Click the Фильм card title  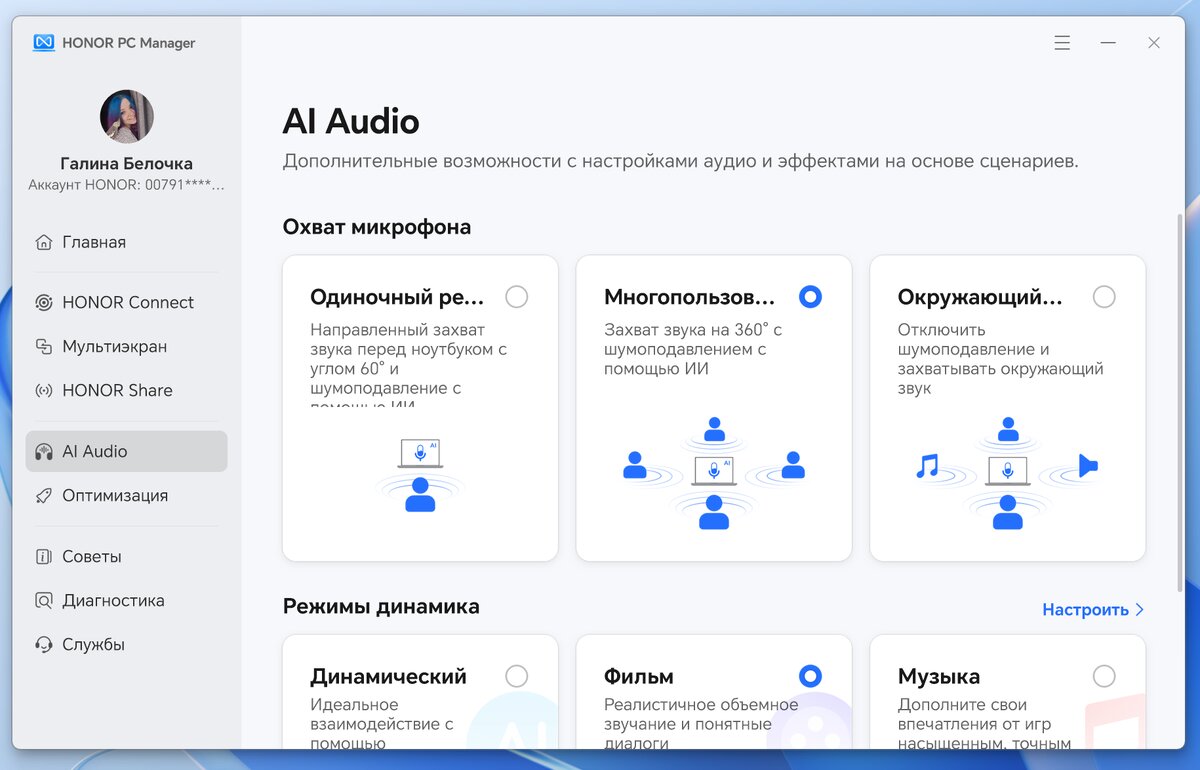(639, 677)
